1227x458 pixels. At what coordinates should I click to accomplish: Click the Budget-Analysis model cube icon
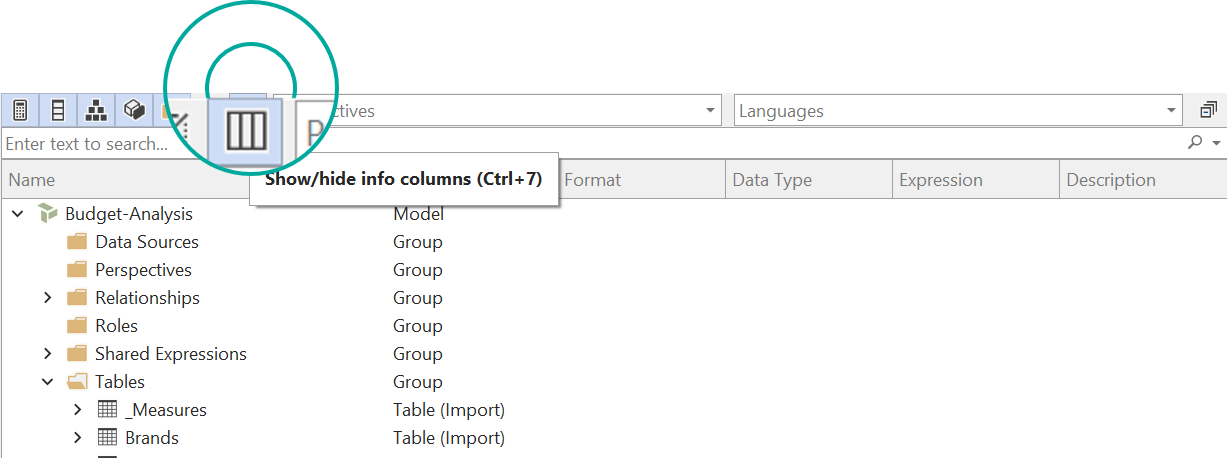47,214
